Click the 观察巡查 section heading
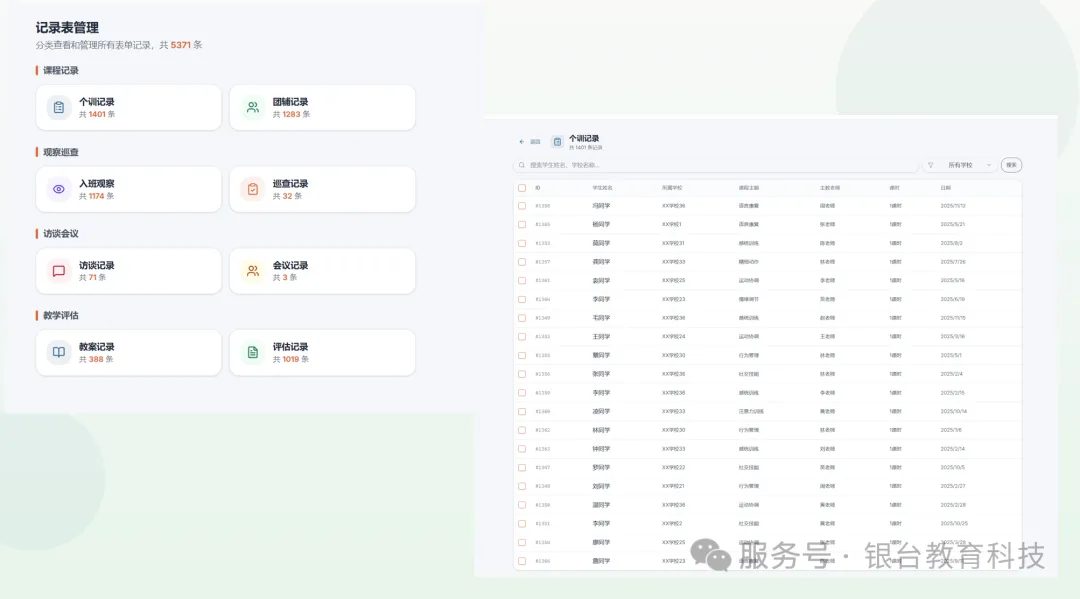Screen dimensions: 1080x599 coord(61,152)
